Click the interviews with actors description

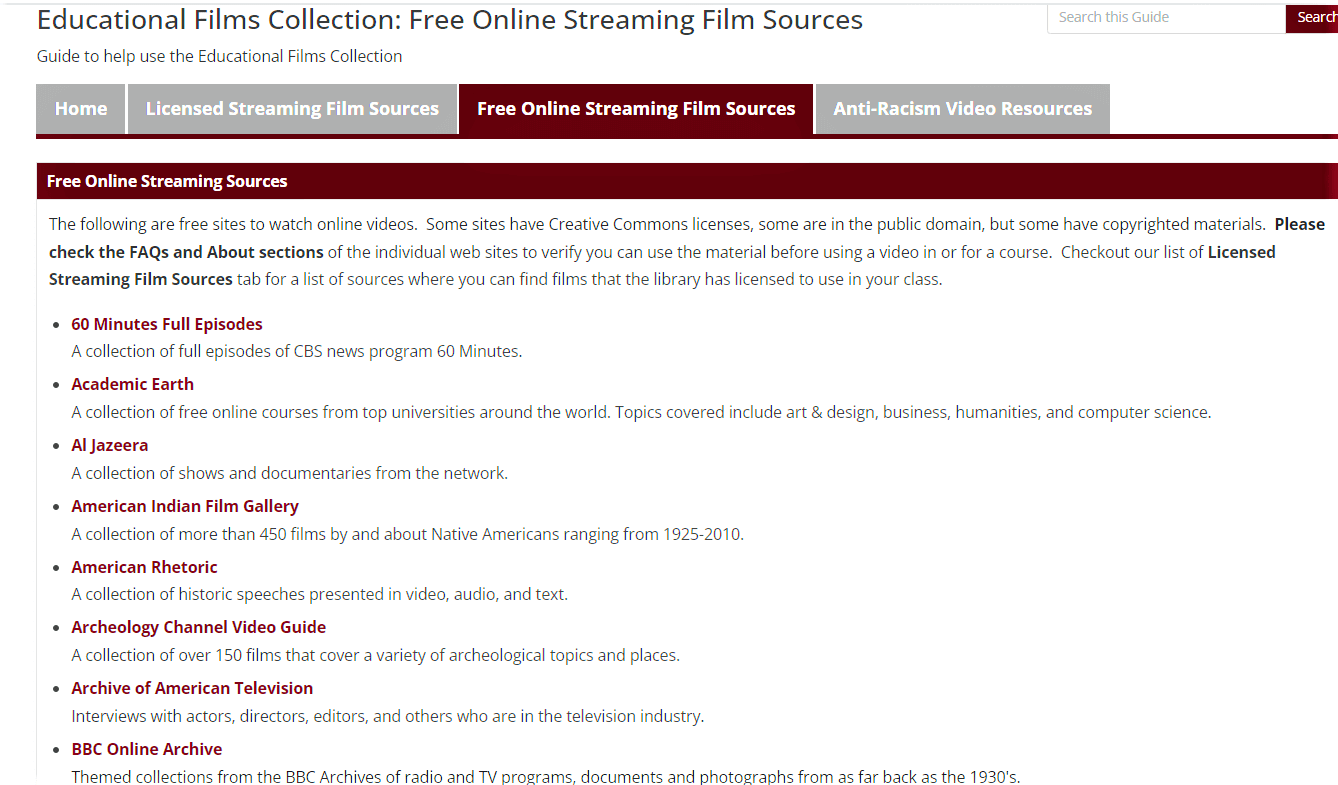[x=388, y=716]
